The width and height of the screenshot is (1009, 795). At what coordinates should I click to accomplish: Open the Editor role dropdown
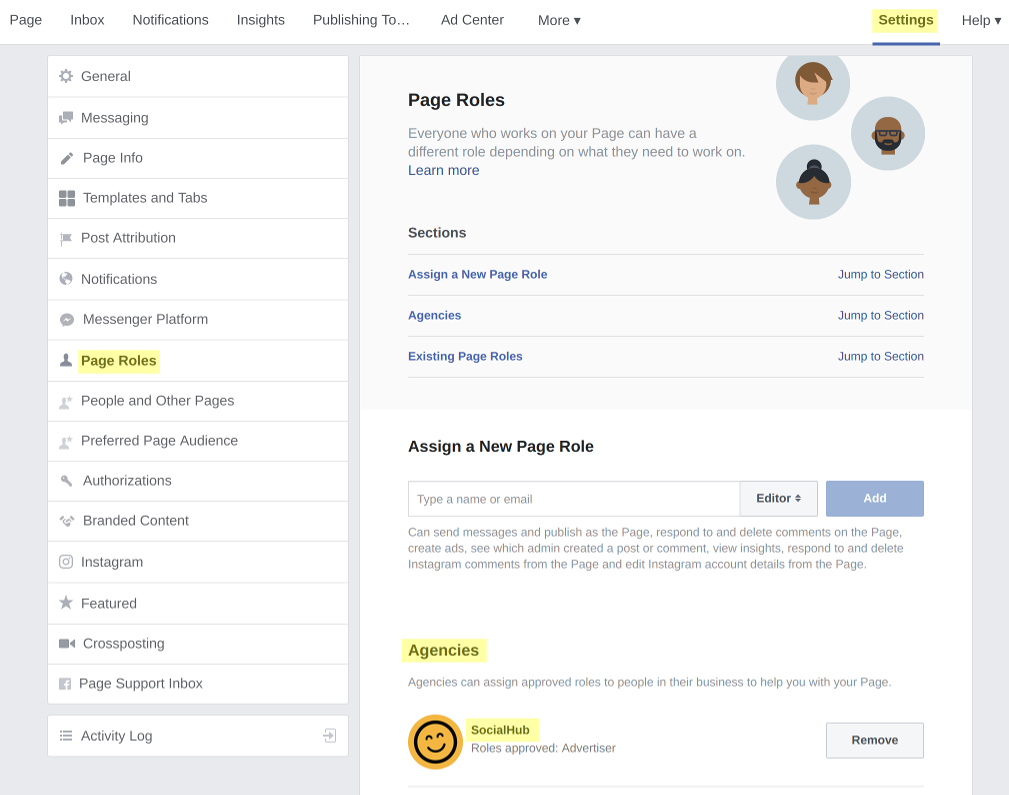pos(778,498)
